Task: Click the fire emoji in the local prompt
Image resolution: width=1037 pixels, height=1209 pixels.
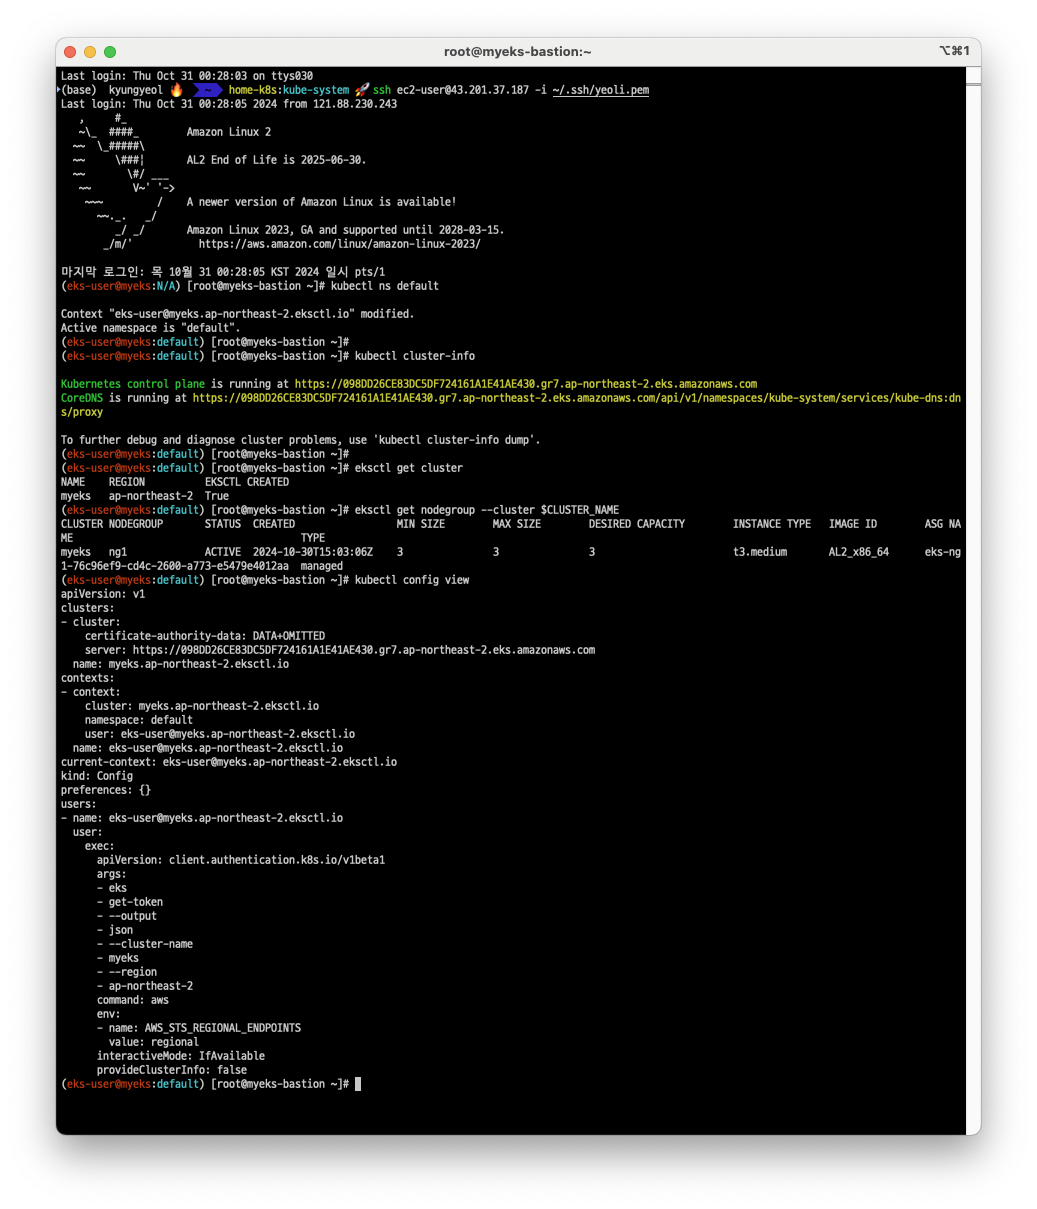Action: pyautogui.click(x=177, y=90)
